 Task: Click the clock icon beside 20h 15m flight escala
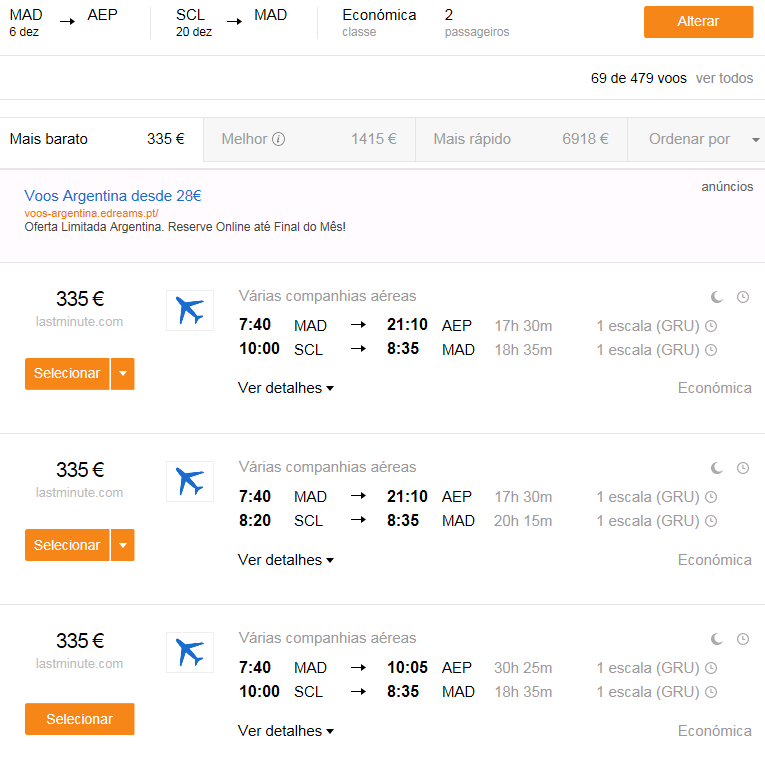click(711, 521)
